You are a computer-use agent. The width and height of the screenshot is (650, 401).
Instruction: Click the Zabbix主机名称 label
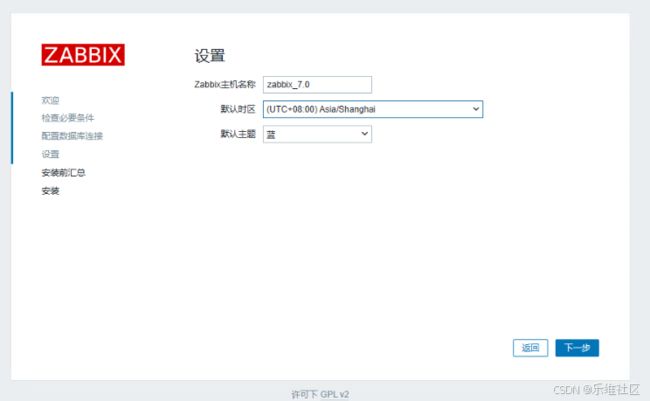(225, 85)
